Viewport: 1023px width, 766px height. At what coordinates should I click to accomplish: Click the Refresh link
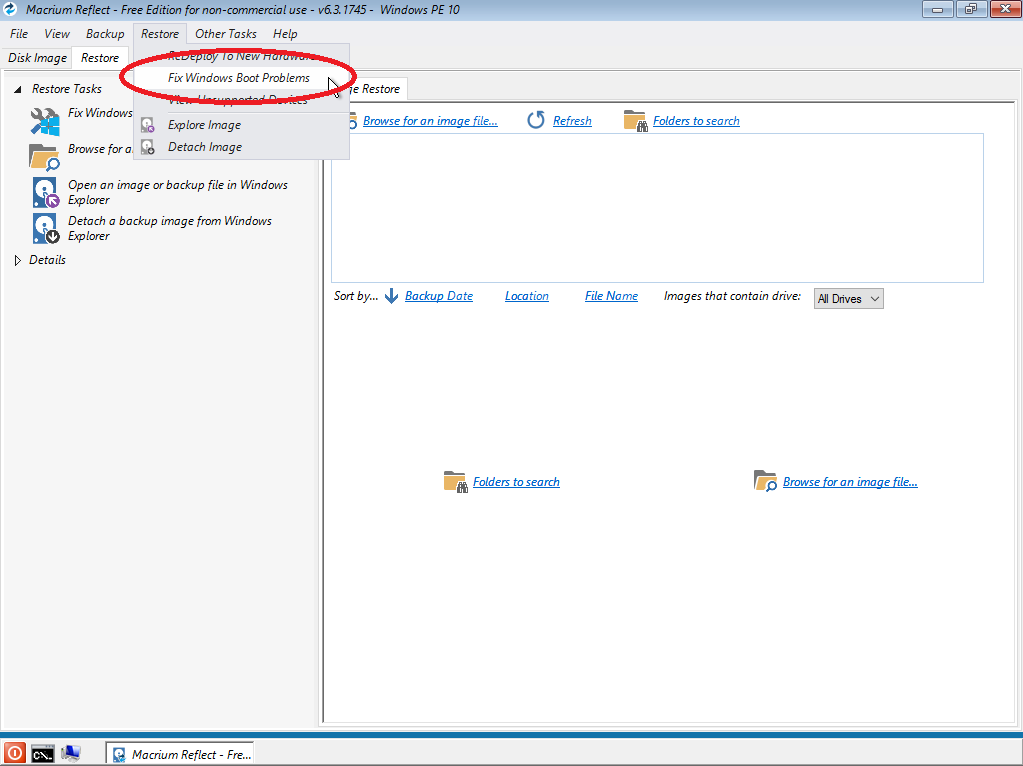(x=572, y=121)
